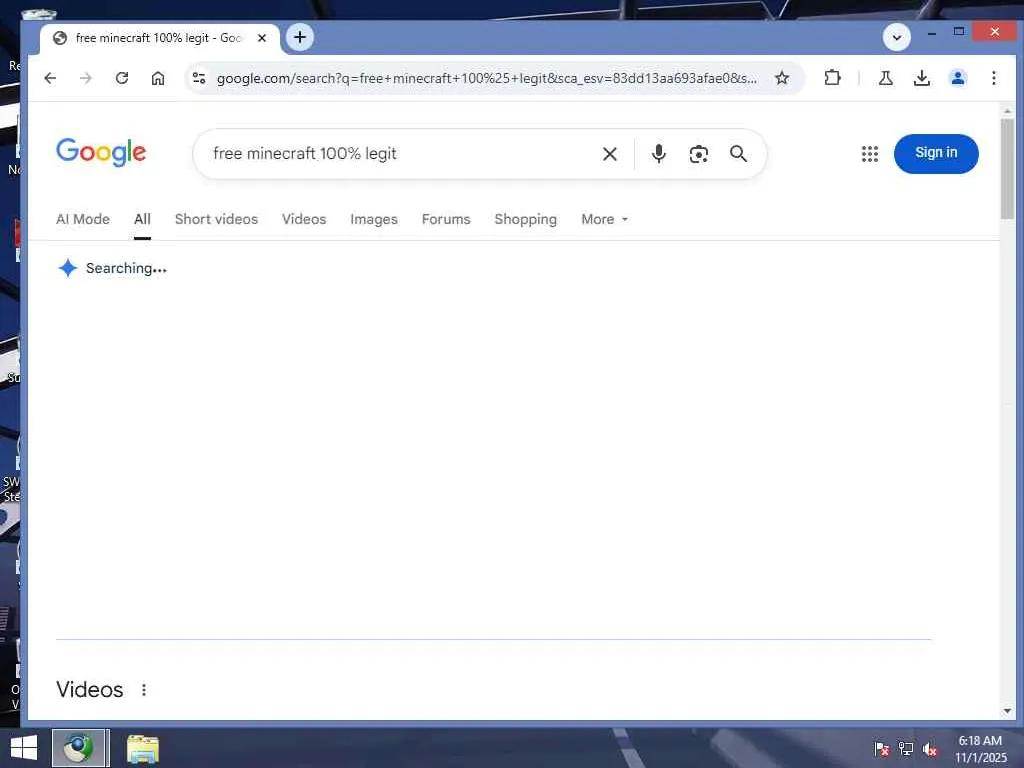This screenshot has width=1024, height=768.
Task: Expand the More search filters dropdown
Action: (x=605, y=219)
